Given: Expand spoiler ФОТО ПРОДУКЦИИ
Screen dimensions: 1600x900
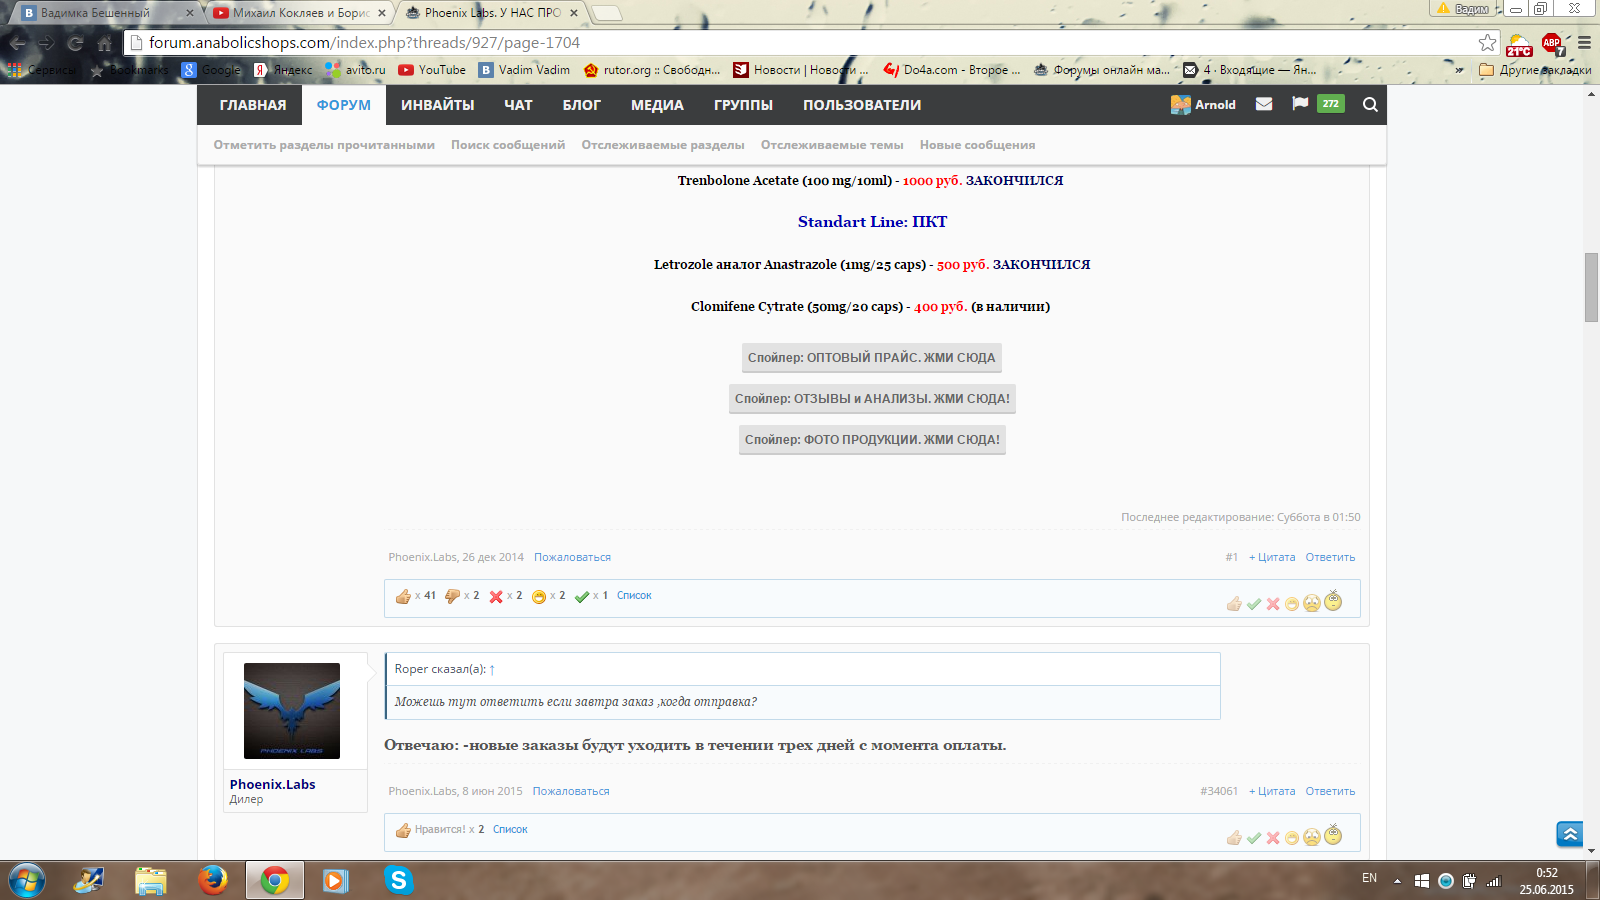Looking at the screenshot, I should pyautogui.click(x=872, y=440).
